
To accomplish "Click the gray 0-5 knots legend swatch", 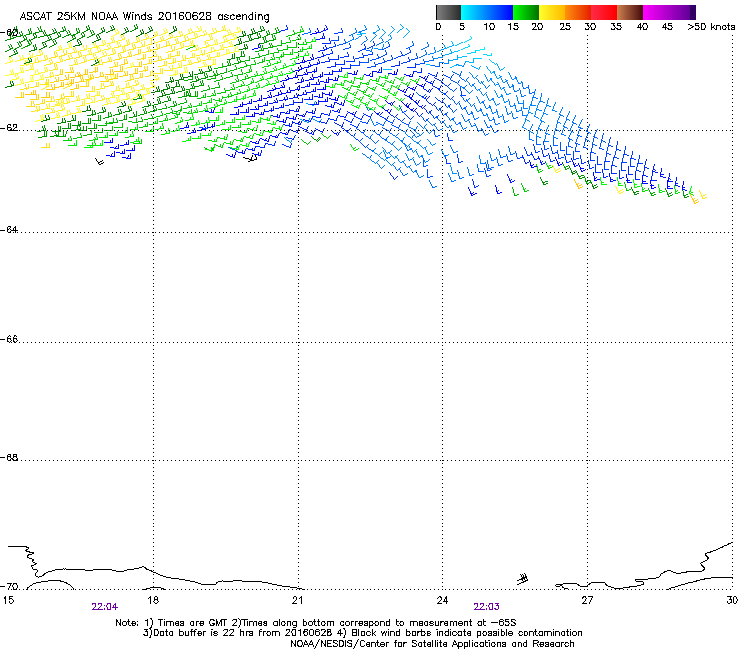I will (448, 12).
